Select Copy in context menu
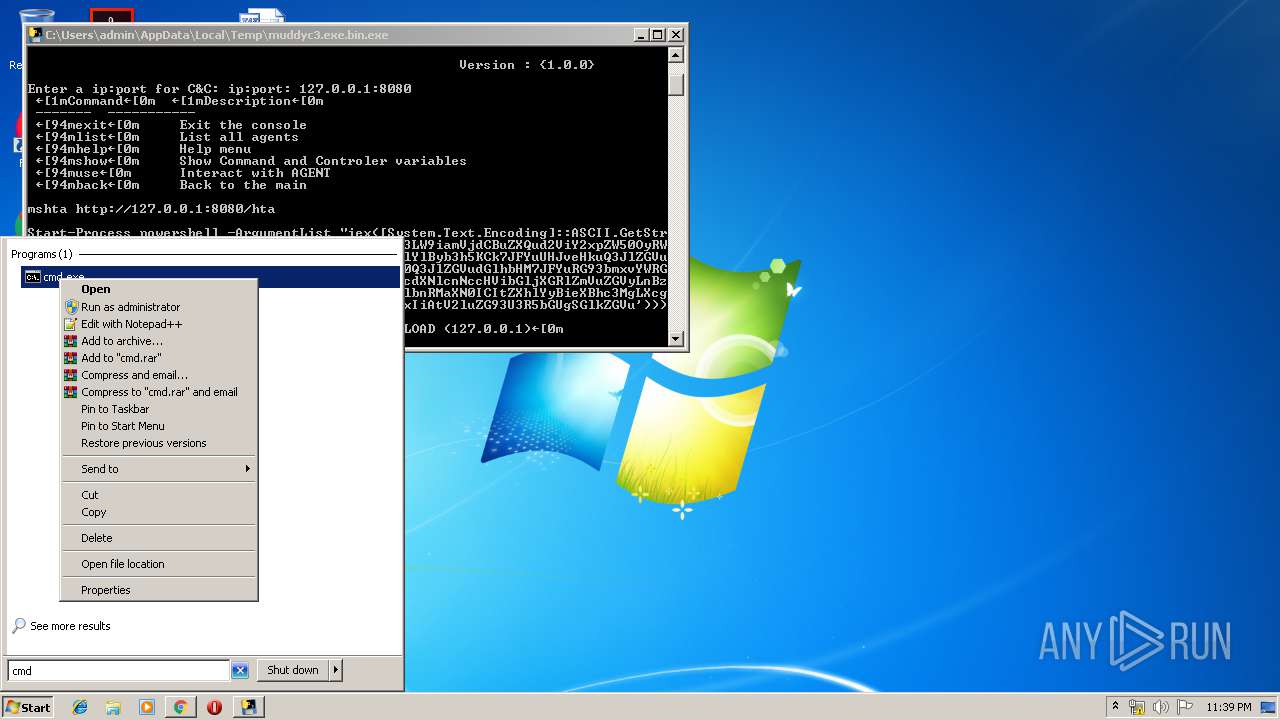 click(x=159, y=512)
